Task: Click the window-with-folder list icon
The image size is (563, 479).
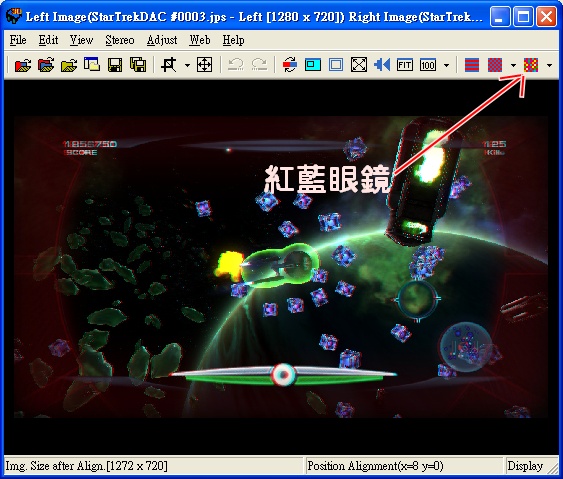Action: pyautogui.click(x=92, y=65)
